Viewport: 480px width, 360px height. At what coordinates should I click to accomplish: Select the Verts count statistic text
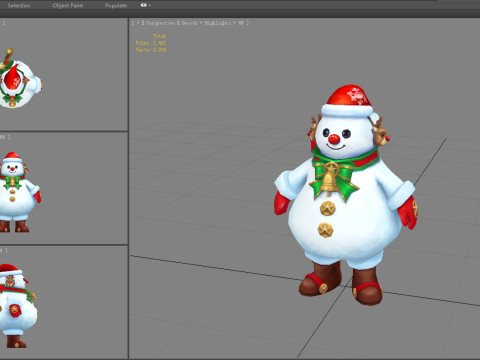[x=151, y=50]
